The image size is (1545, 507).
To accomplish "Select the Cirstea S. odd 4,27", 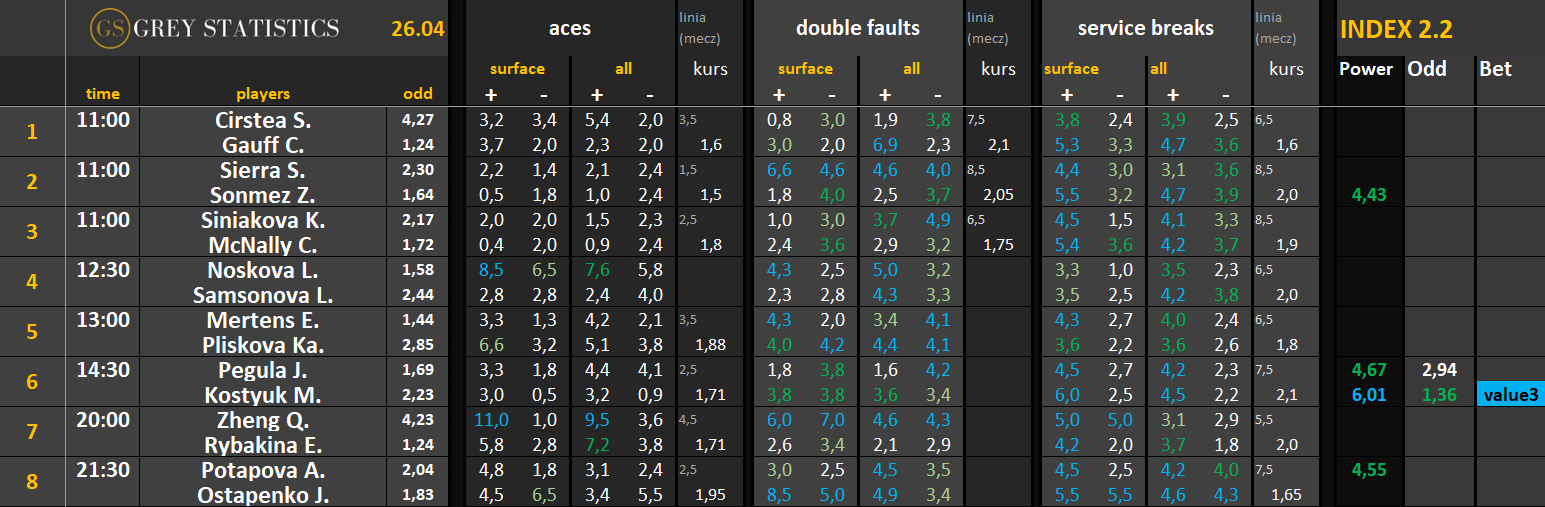I will 418,119.
